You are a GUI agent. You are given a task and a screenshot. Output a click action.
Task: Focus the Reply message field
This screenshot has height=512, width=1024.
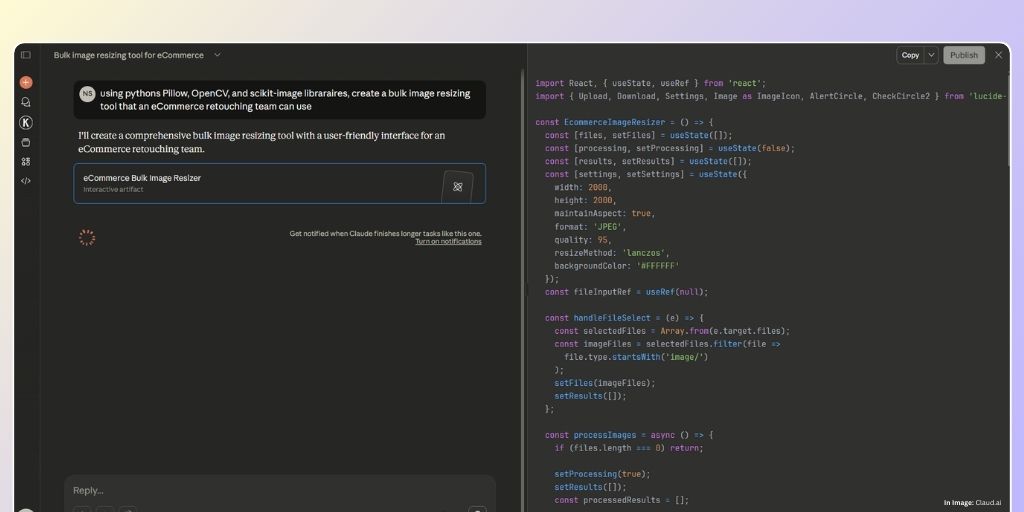click(x=280, y=490)
